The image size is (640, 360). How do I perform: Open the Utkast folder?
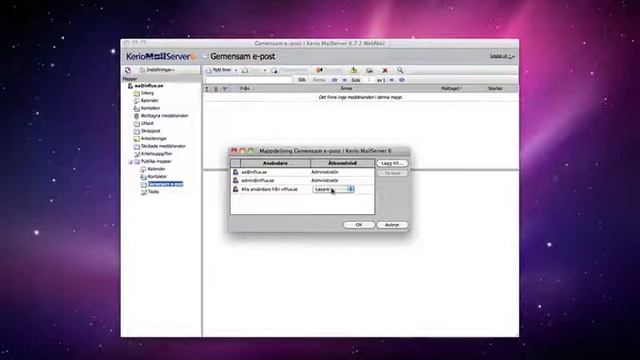[147, 123]
